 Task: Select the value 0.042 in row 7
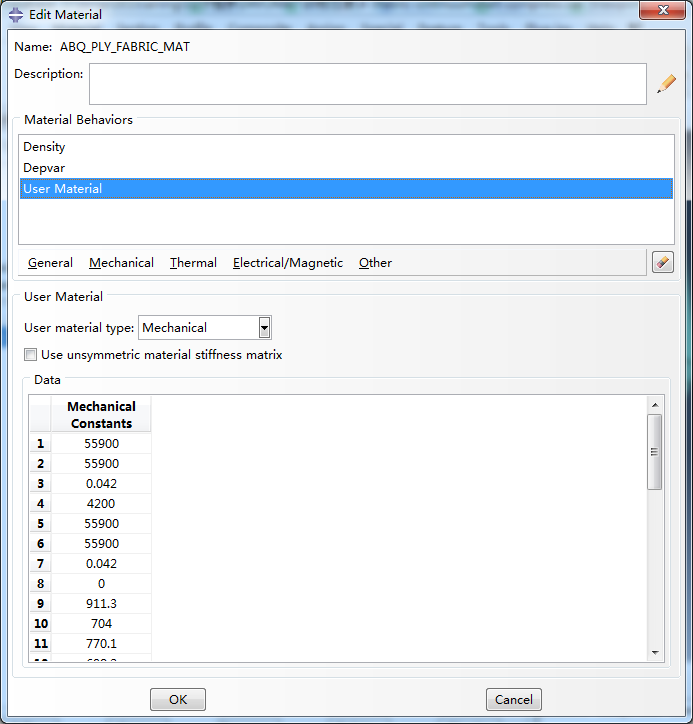[102, 564]
